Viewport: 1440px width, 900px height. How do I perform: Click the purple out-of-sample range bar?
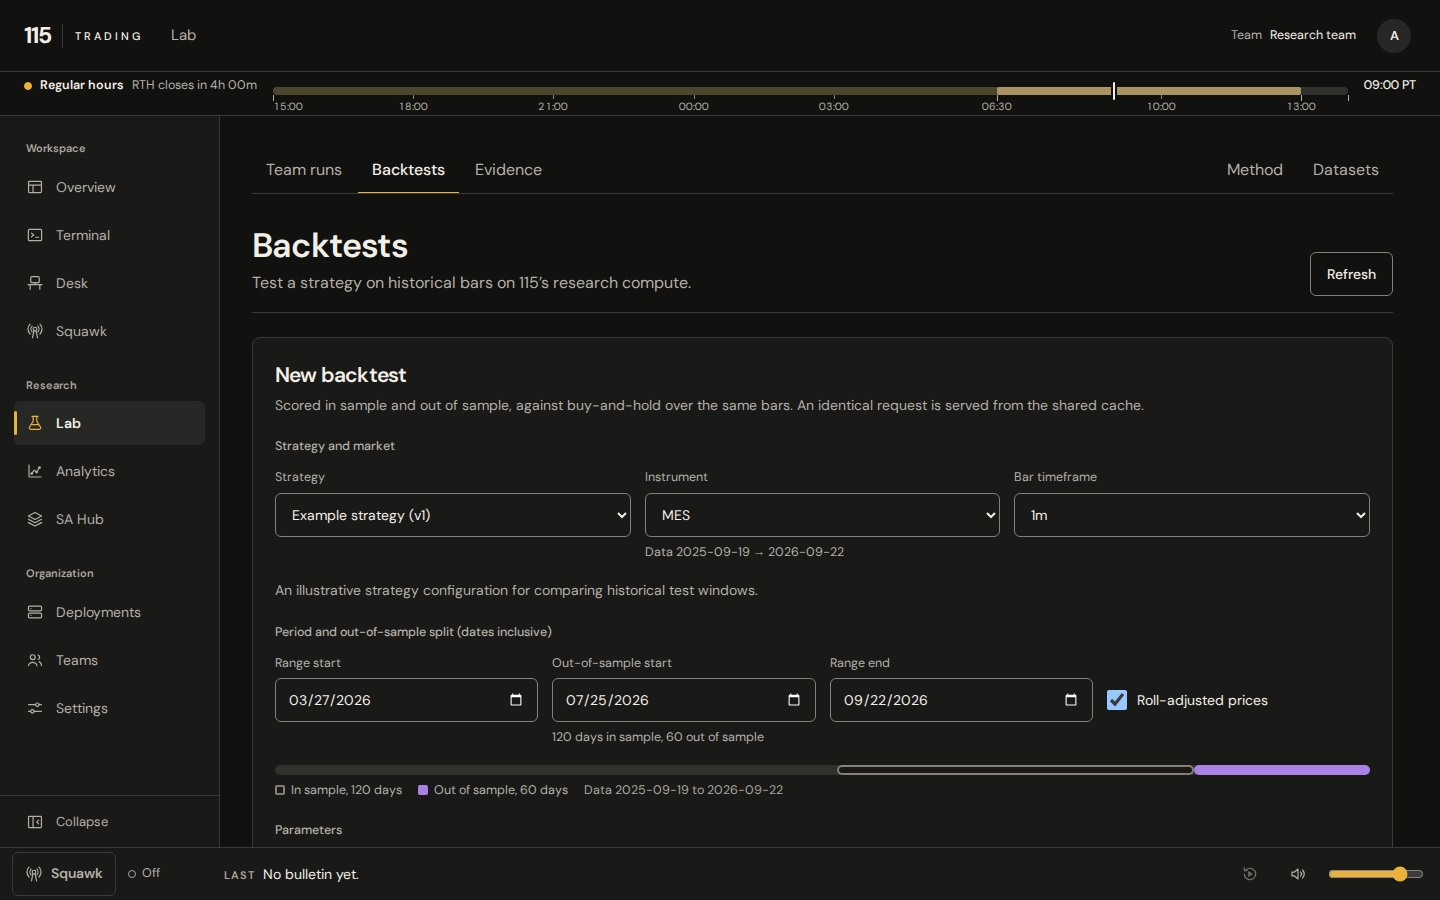(x=1282, y=770)
